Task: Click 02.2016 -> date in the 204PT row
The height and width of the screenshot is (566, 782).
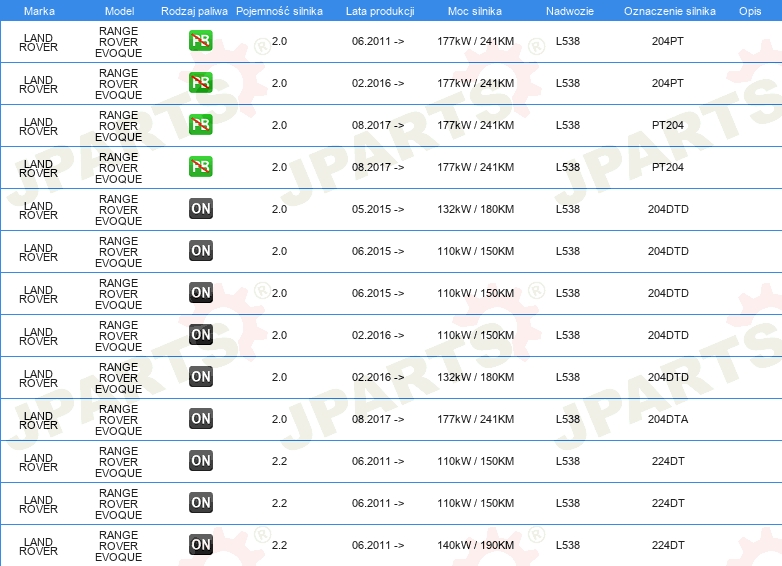Action: tap(378, 83)
